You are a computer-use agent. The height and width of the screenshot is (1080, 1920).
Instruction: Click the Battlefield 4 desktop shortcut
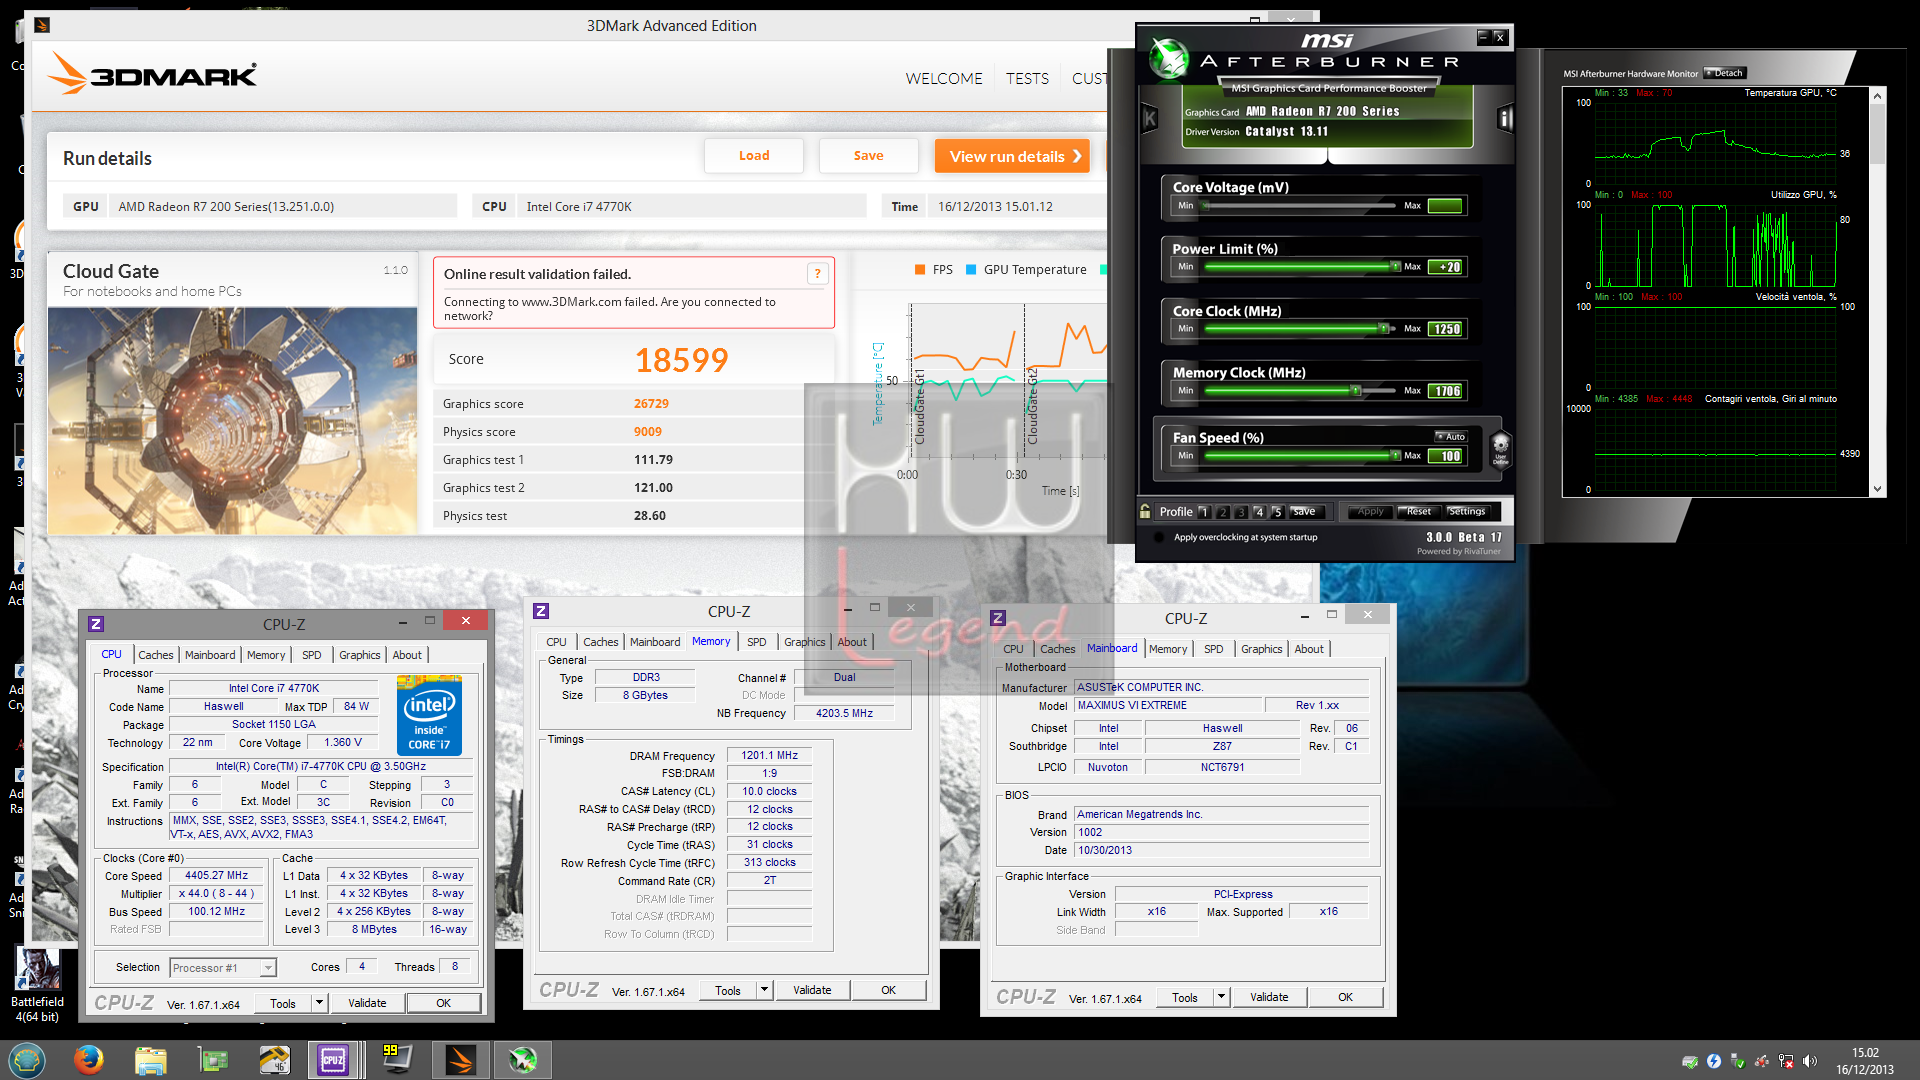point(37,985)
